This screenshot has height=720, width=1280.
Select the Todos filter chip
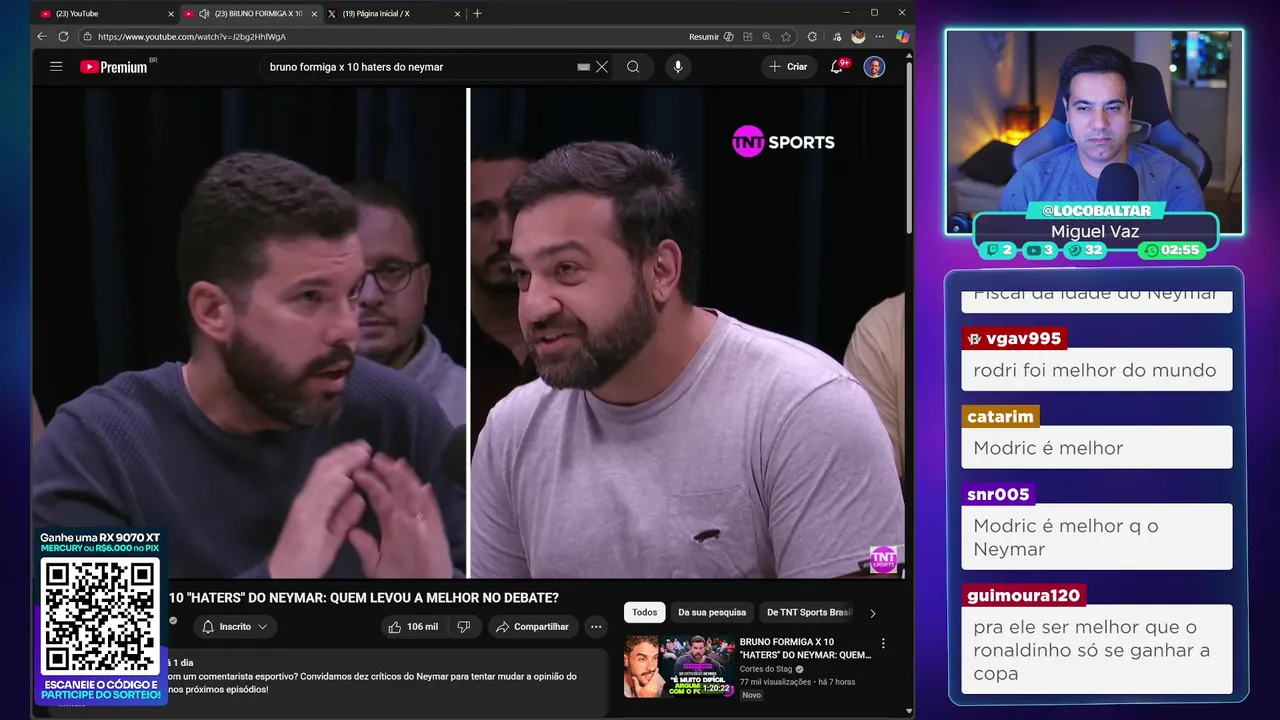click(x=645, y=612)
